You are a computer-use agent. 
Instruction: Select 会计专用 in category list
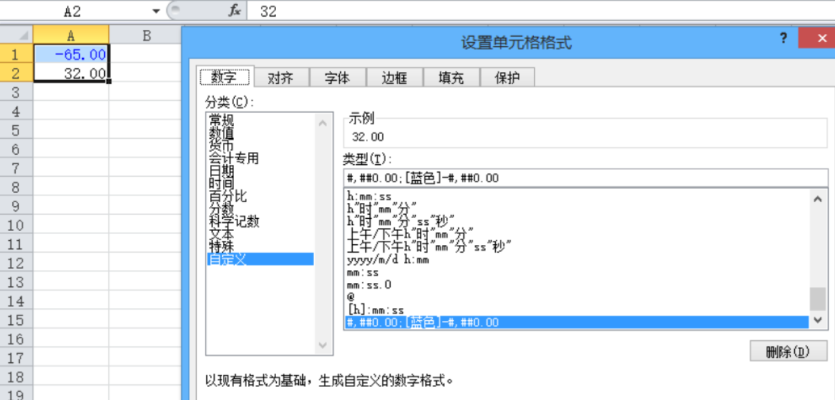point(233,158)
